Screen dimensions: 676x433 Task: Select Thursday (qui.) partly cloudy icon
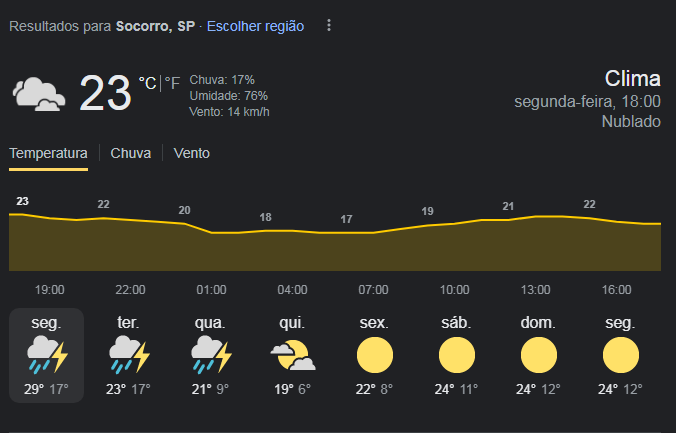point(293,355)
